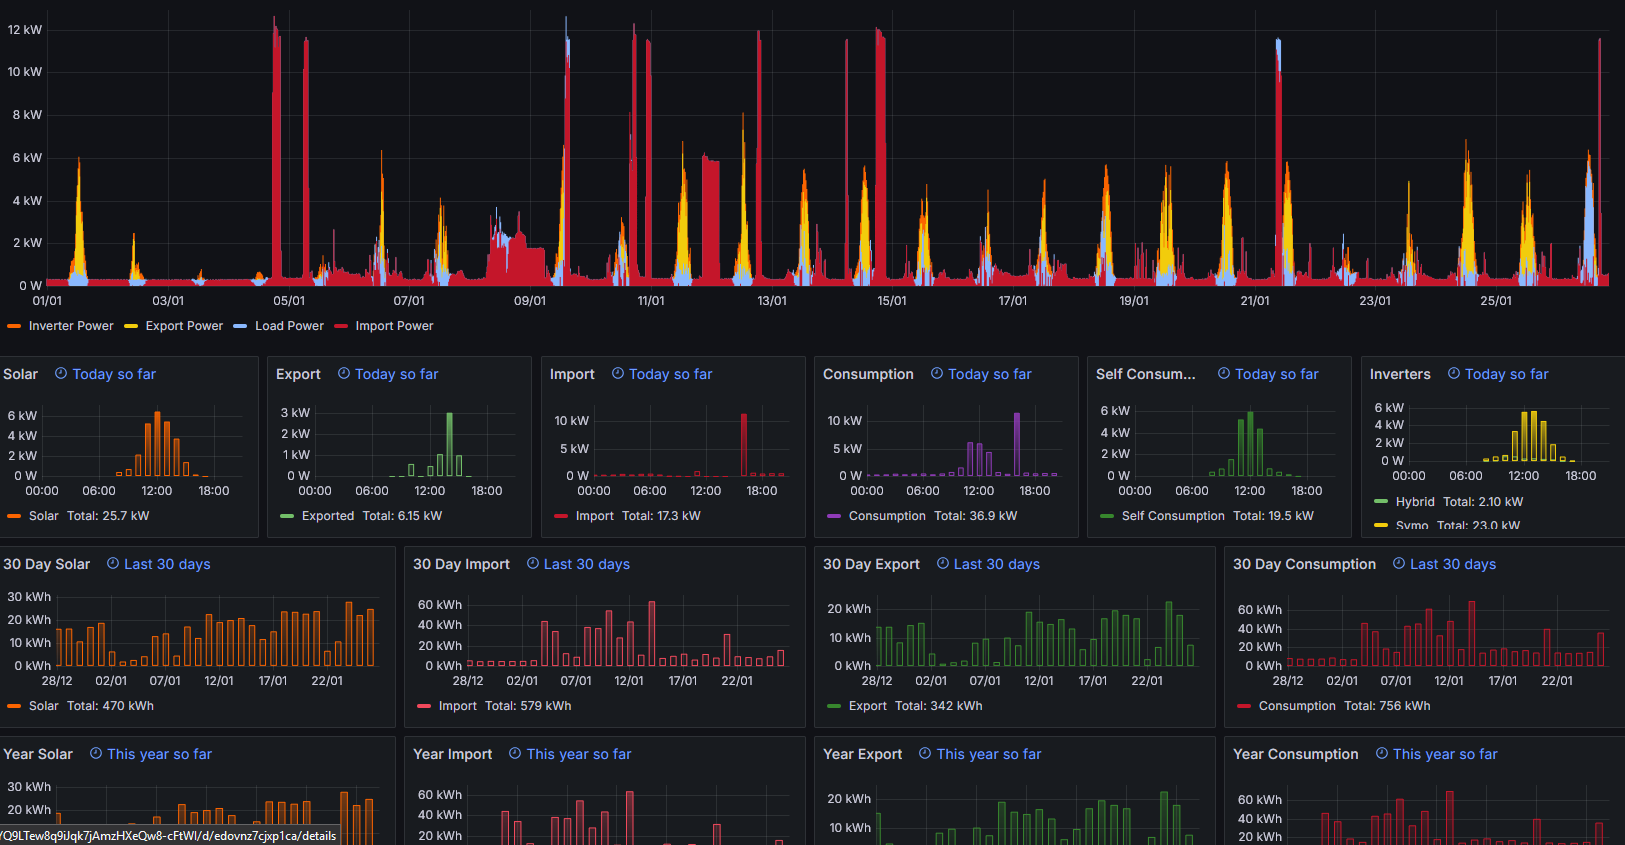
Task: Toggle Symo series in Inverters legend
Action: point(1412,525)
